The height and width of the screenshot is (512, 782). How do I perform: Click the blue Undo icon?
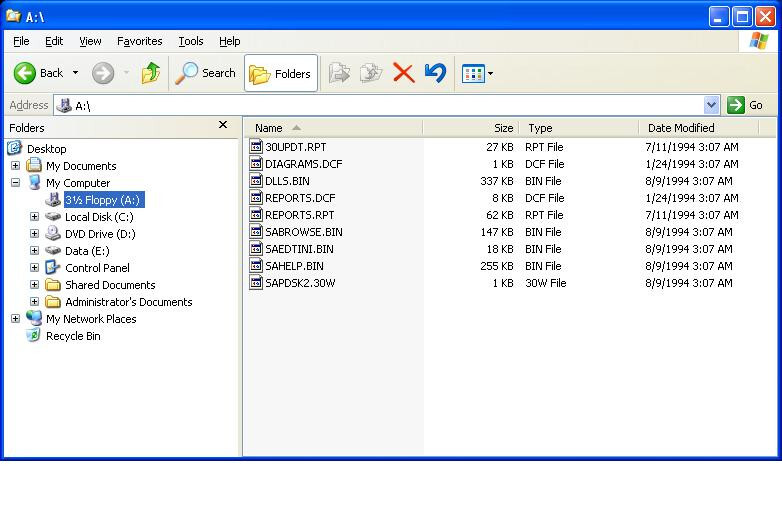[435, 73]
